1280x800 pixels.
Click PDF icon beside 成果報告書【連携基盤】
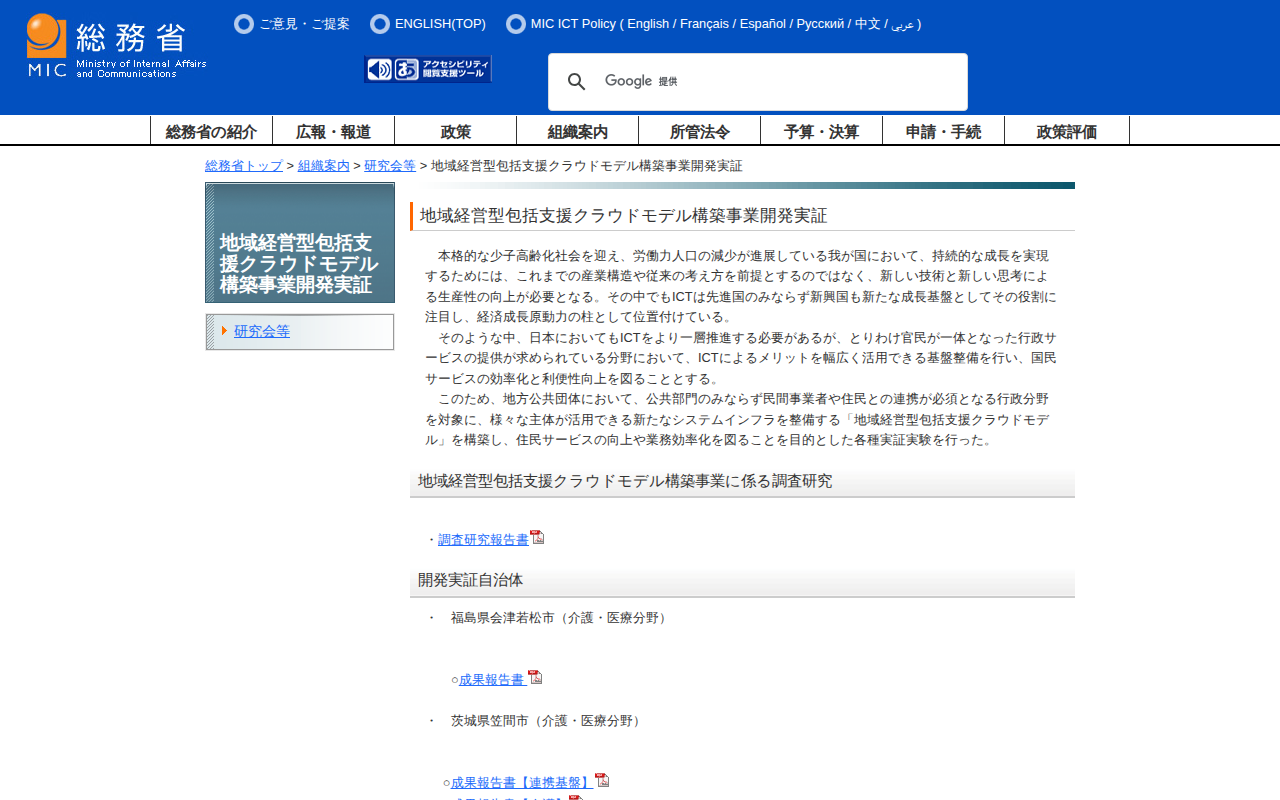point(602,780)
